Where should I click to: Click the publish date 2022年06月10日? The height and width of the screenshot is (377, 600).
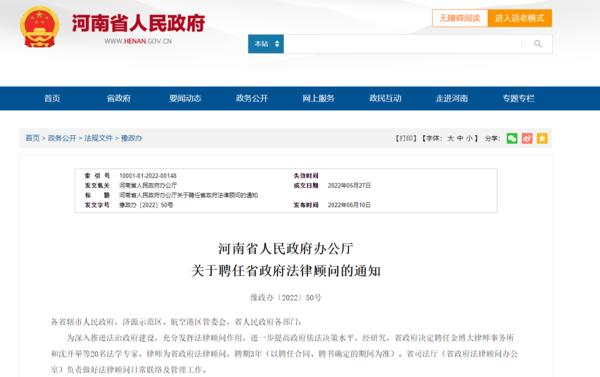349,205
